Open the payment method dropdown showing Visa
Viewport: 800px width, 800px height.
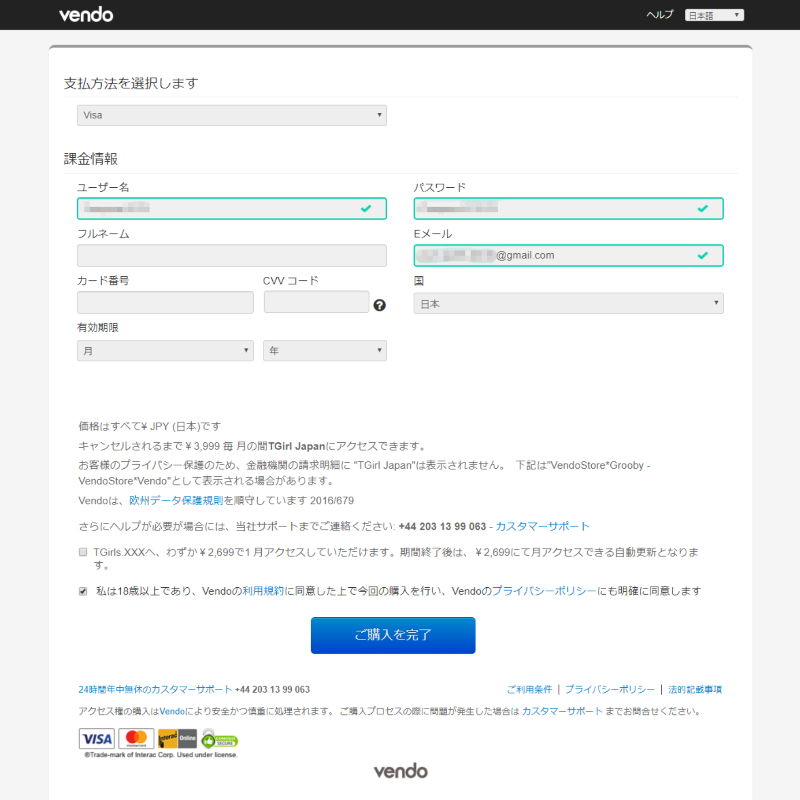click(232, 115)
